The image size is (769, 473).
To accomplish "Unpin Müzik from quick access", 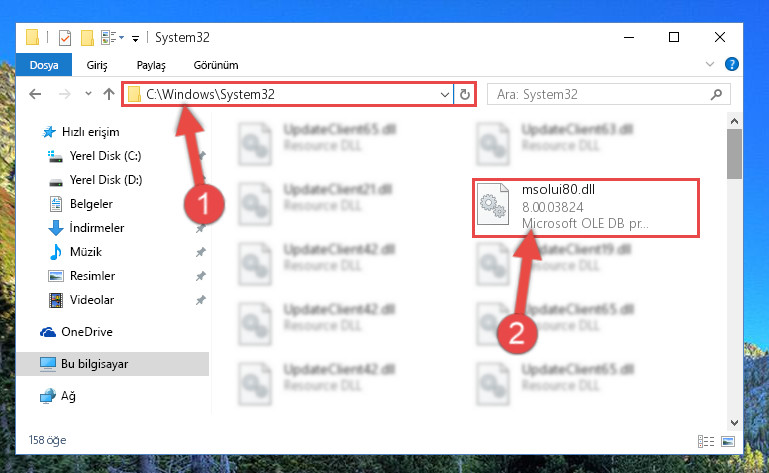I will (201, 252).
